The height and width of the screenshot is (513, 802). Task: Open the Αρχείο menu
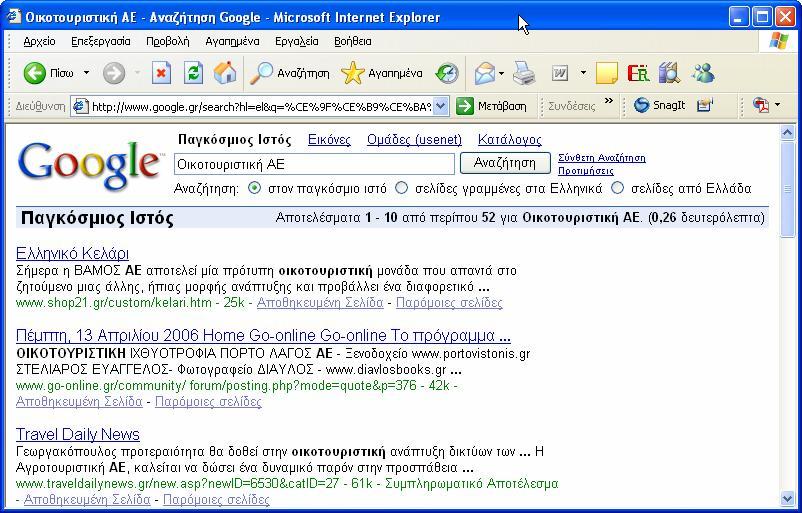pos(39,41)
